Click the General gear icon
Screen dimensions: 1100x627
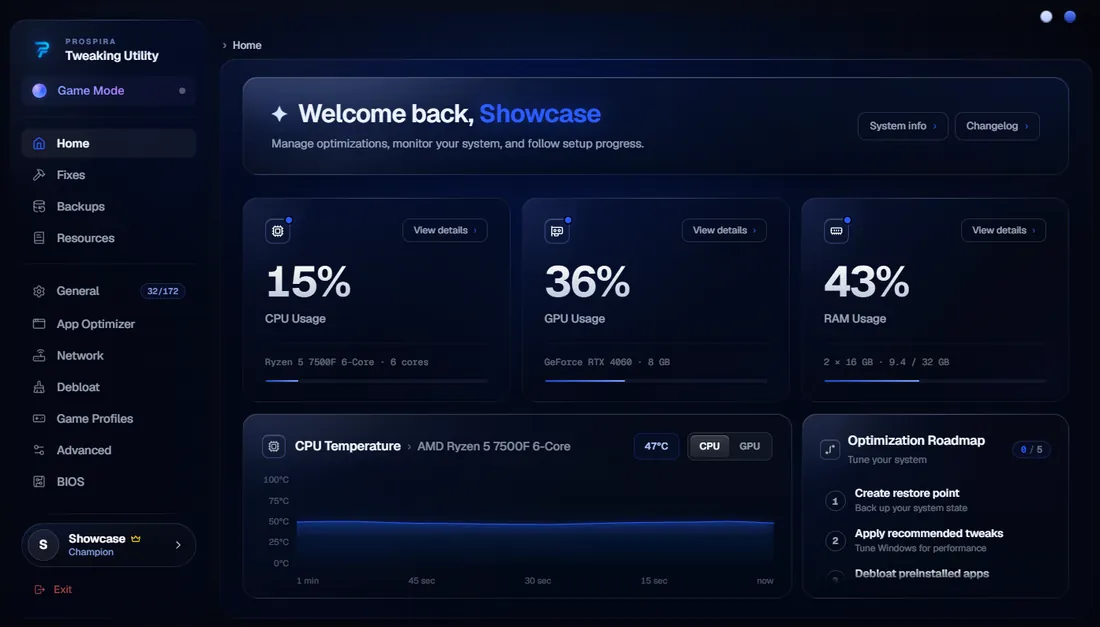39,291
